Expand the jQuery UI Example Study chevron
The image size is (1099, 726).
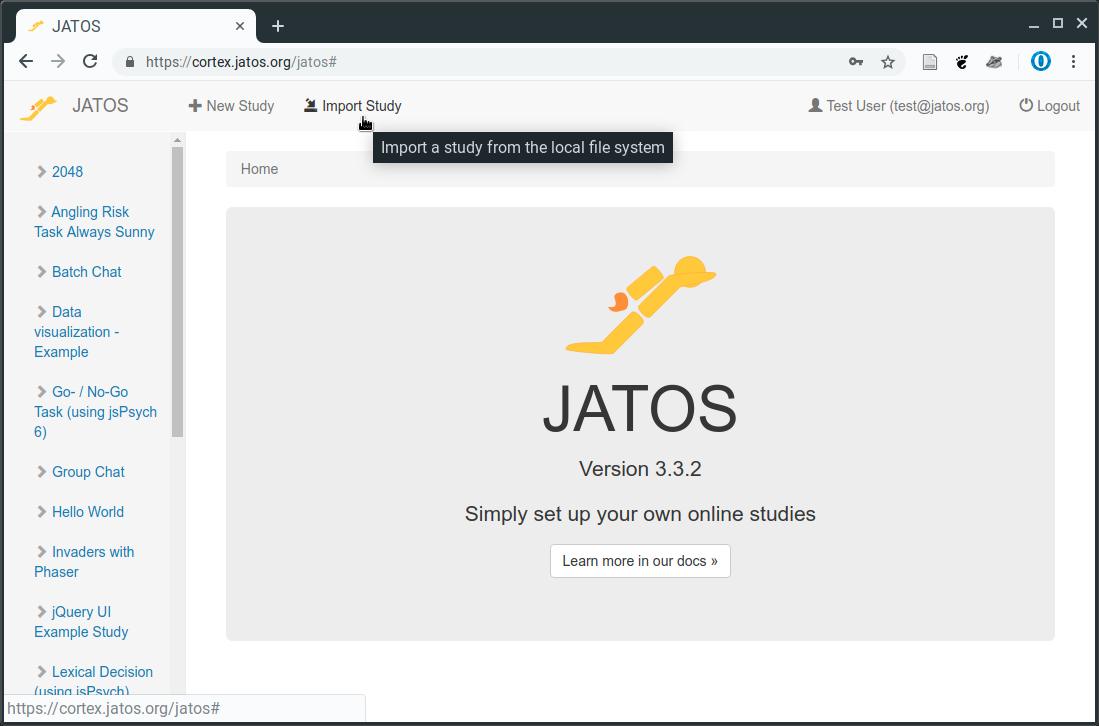coord(42,612)
